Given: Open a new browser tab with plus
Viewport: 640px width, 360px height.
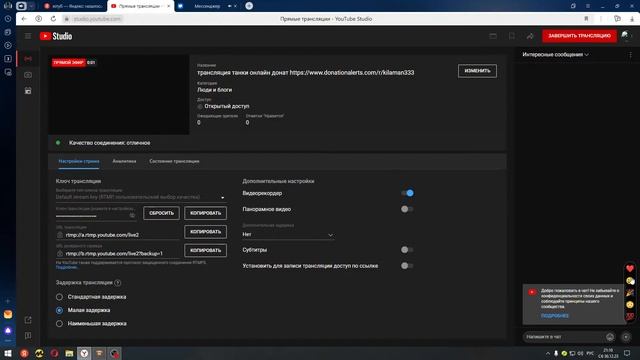Looking at the screenshot, I should 249,6.
